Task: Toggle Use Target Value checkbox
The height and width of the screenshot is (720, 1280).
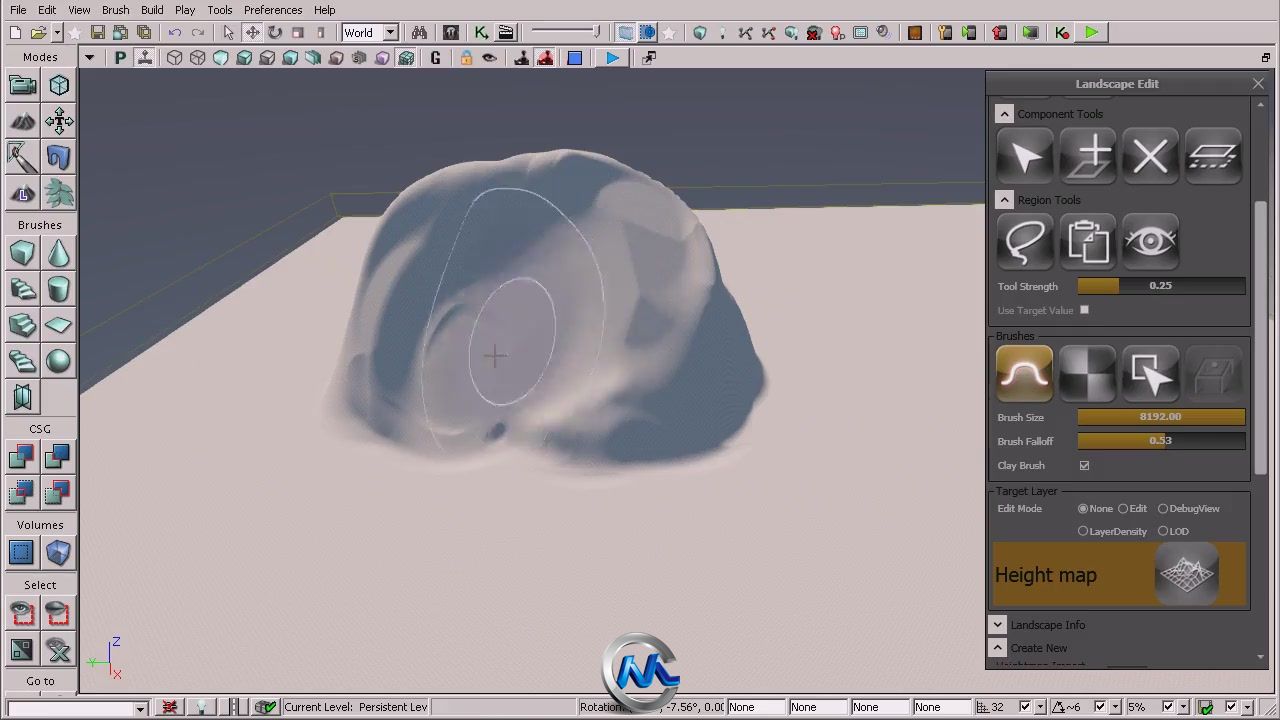Action: point(1084,310)
